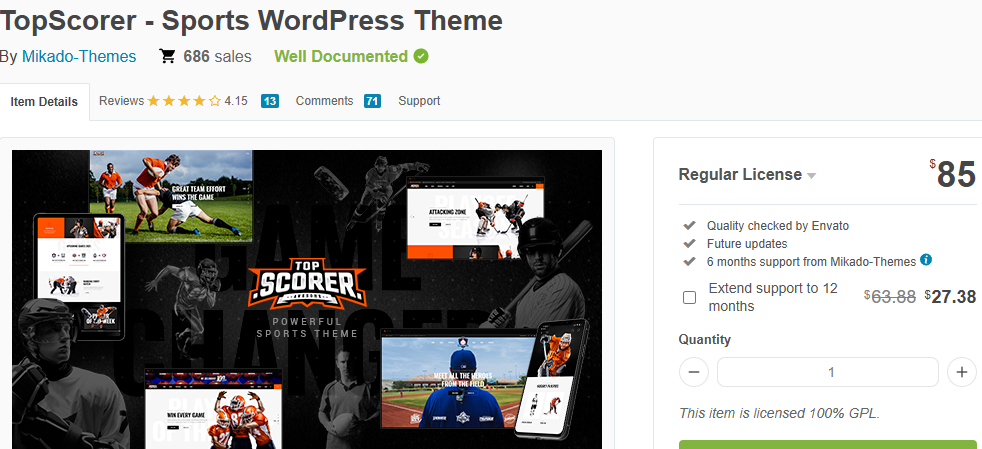Open the Comments tab

coord(324,101)
